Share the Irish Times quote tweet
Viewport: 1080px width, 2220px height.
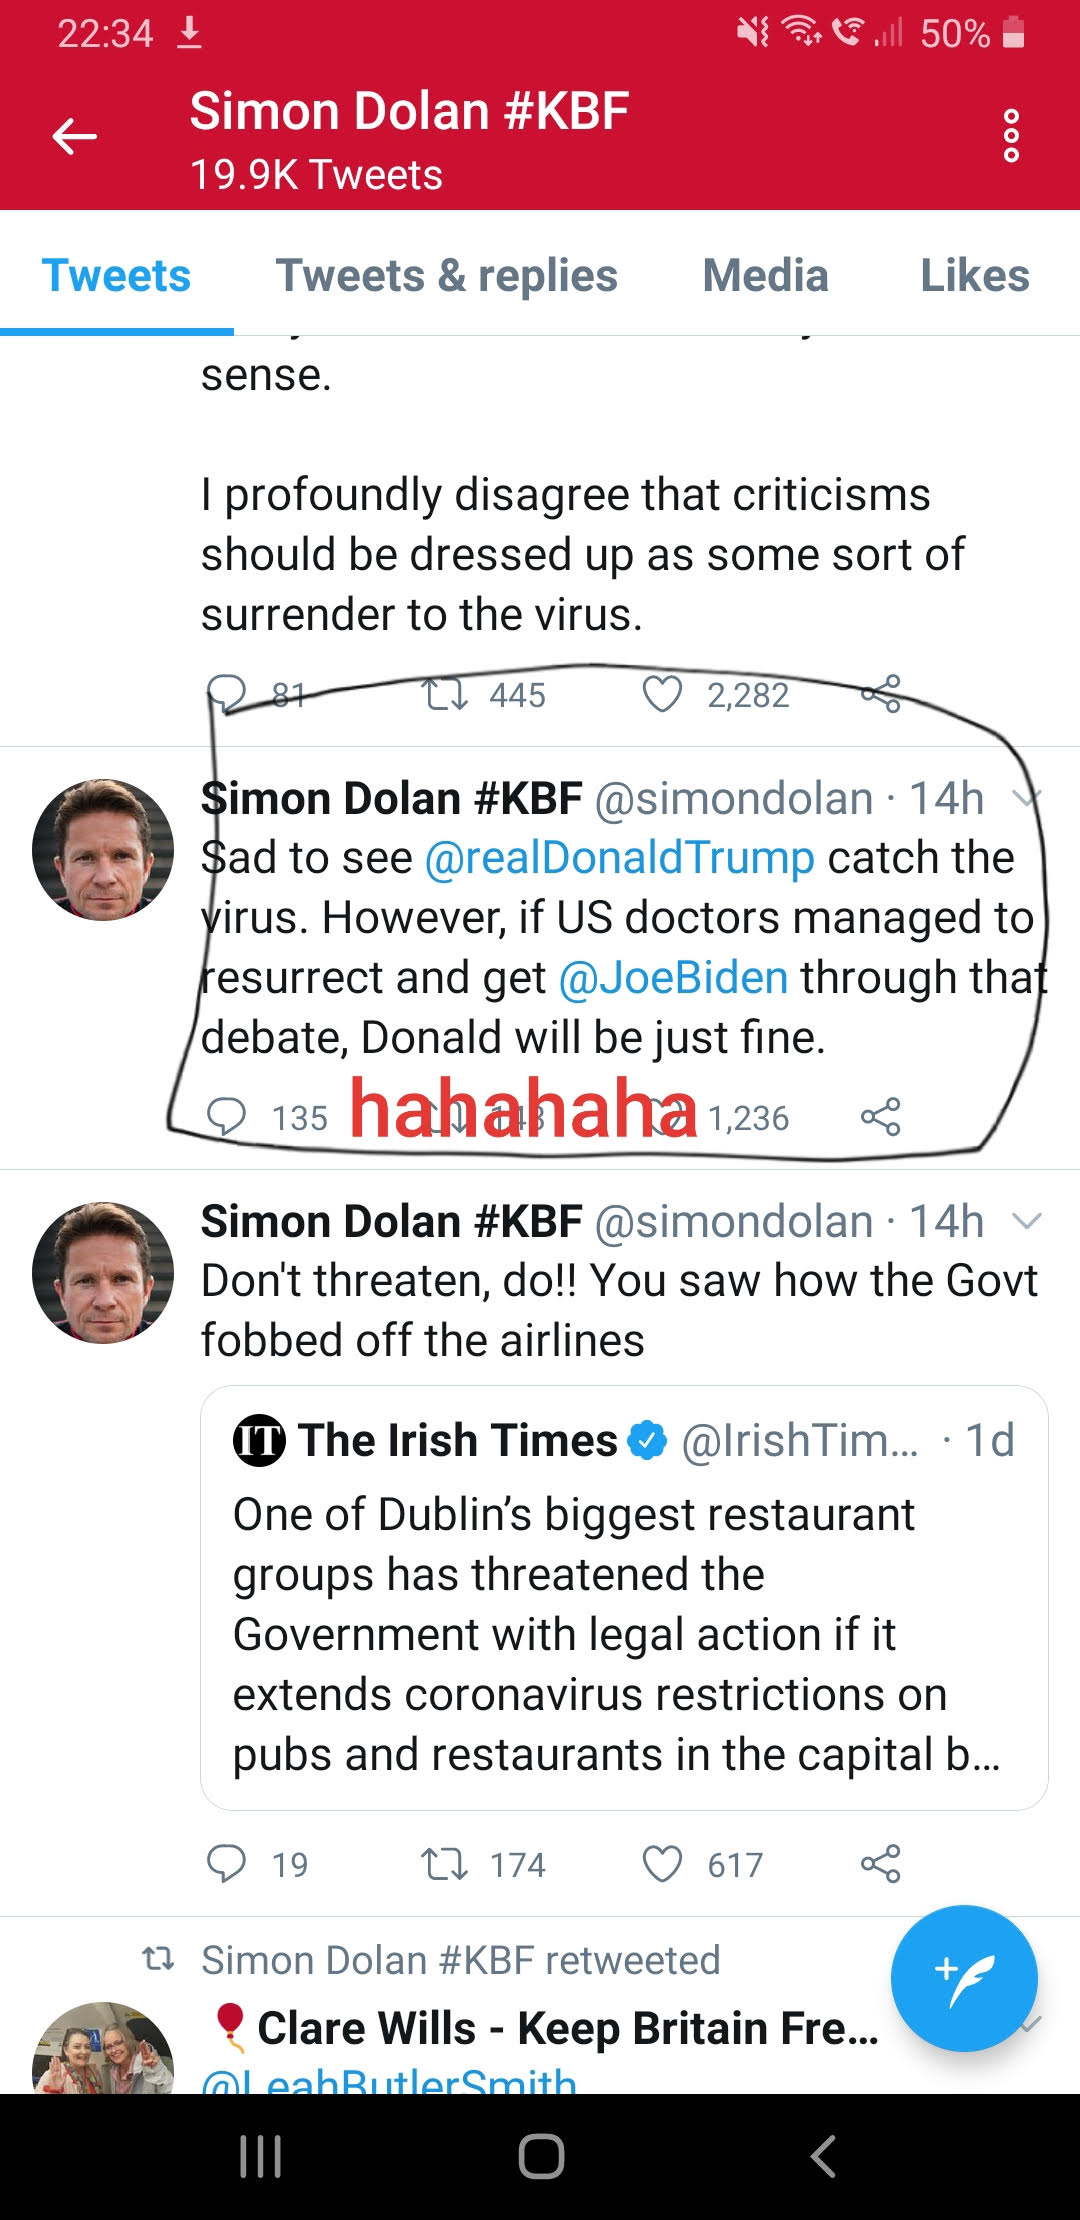coord(881,1864)
